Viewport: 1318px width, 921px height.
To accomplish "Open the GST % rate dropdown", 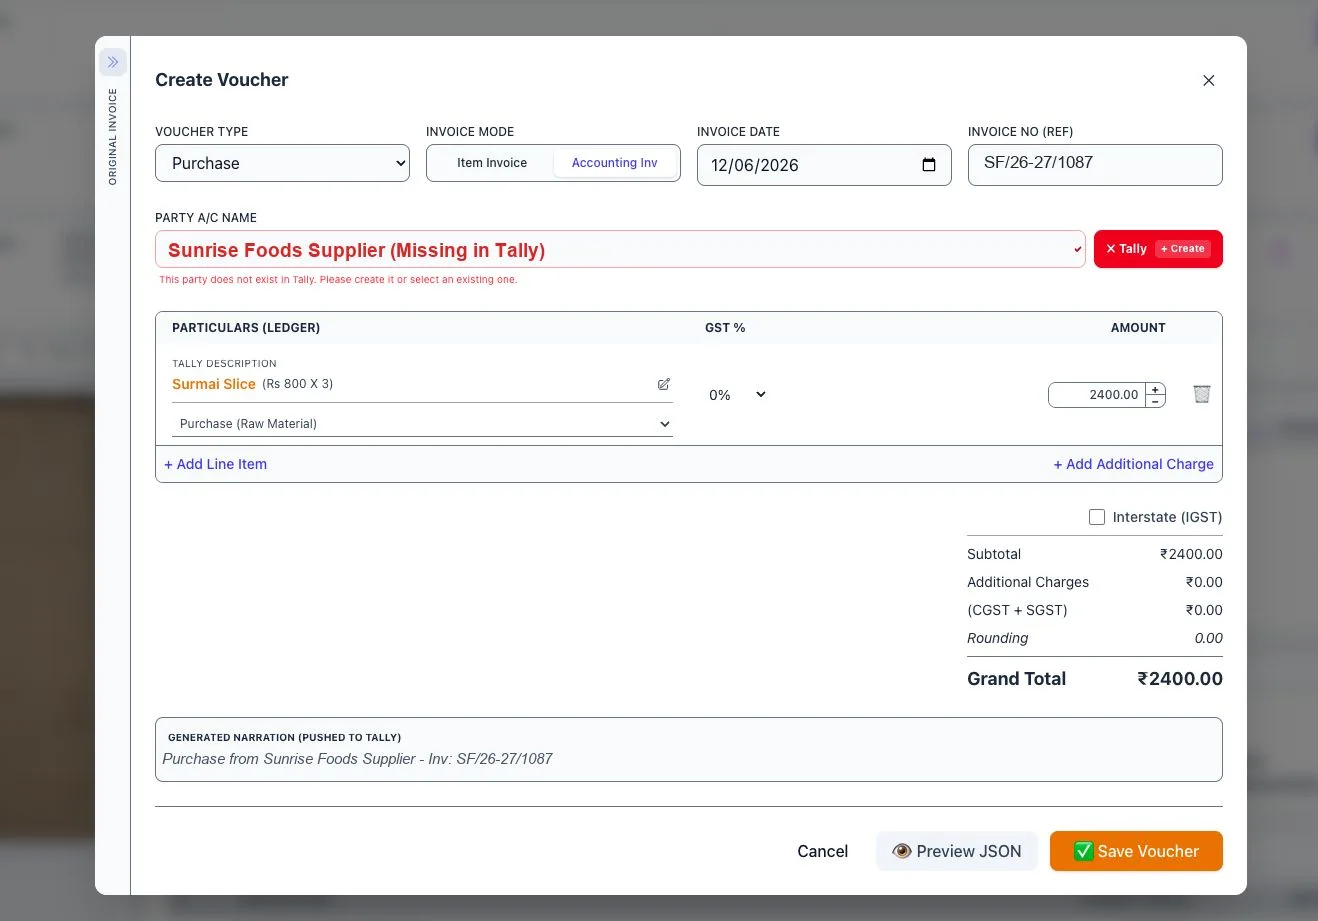I will pyautogui.click(x=737, y=395).
